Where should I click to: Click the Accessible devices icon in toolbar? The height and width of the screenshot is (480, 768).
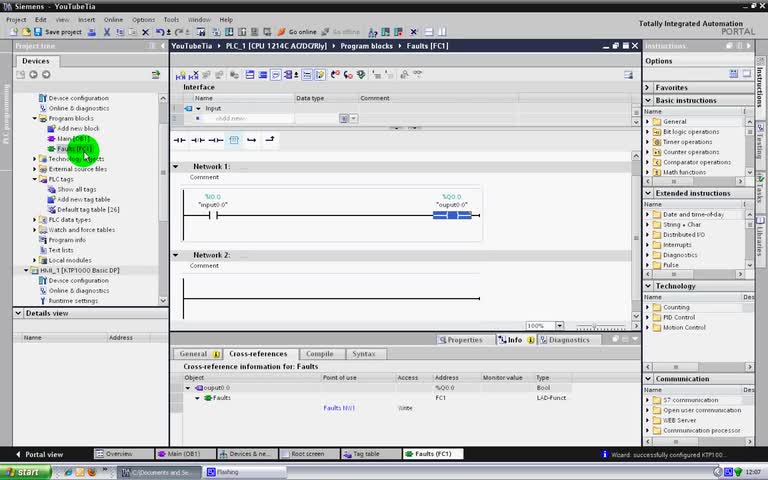coord(373,32)
